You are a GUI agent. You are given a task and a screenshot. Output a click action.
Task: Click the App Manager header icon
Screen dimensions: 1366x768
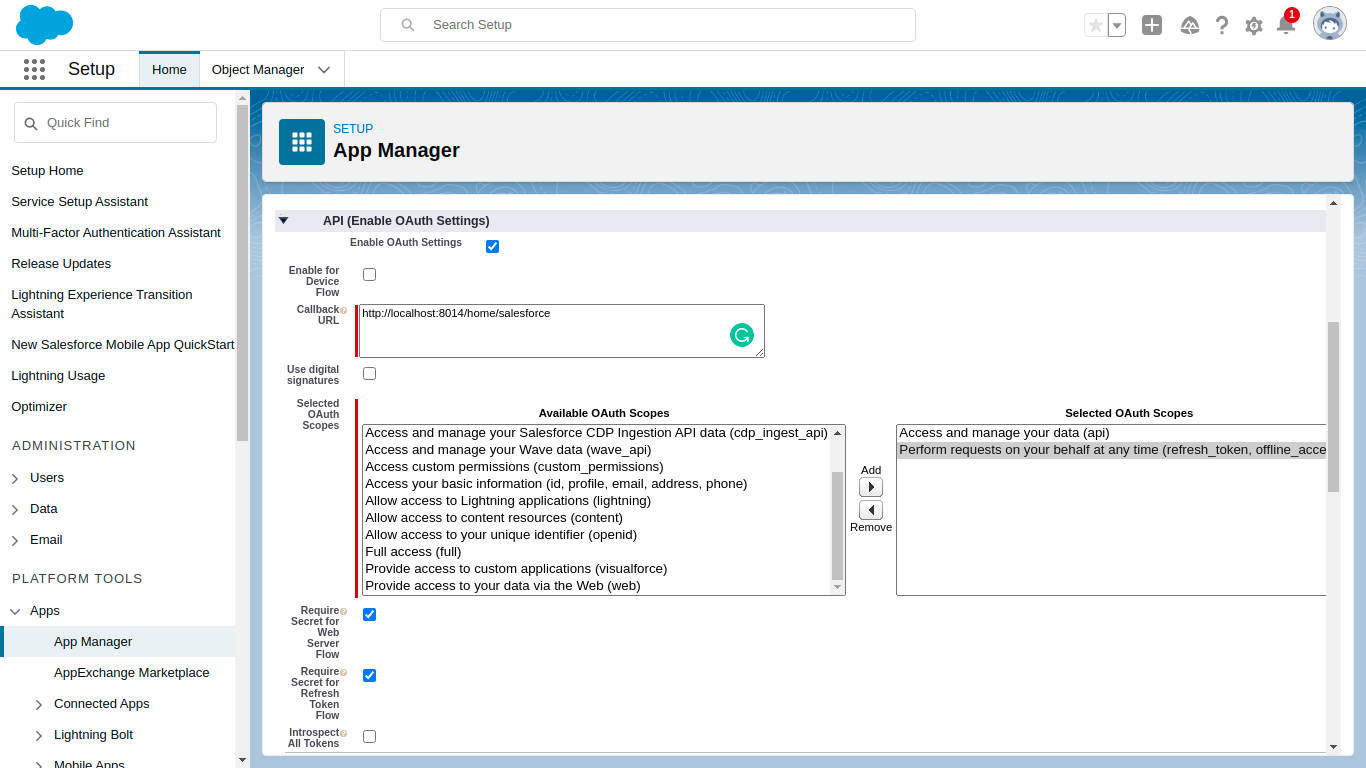(x=302, y=142)
